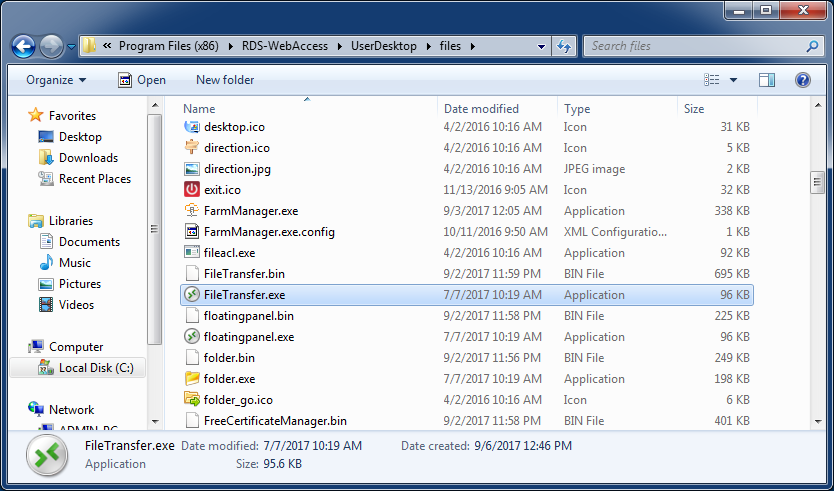Click the Change your view icon

tap(712, 80)
